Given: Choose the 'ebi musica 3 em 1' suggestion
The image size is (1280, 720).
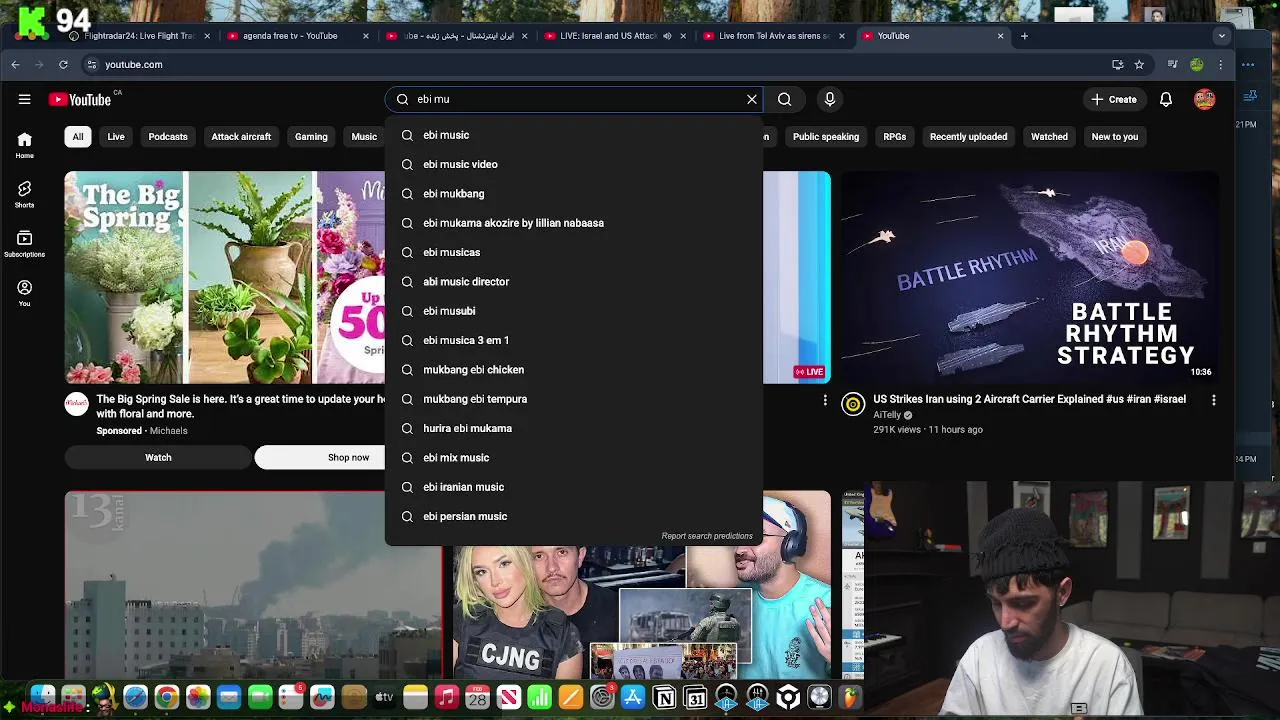Looking at the screenshot, I should coord(574,340).
